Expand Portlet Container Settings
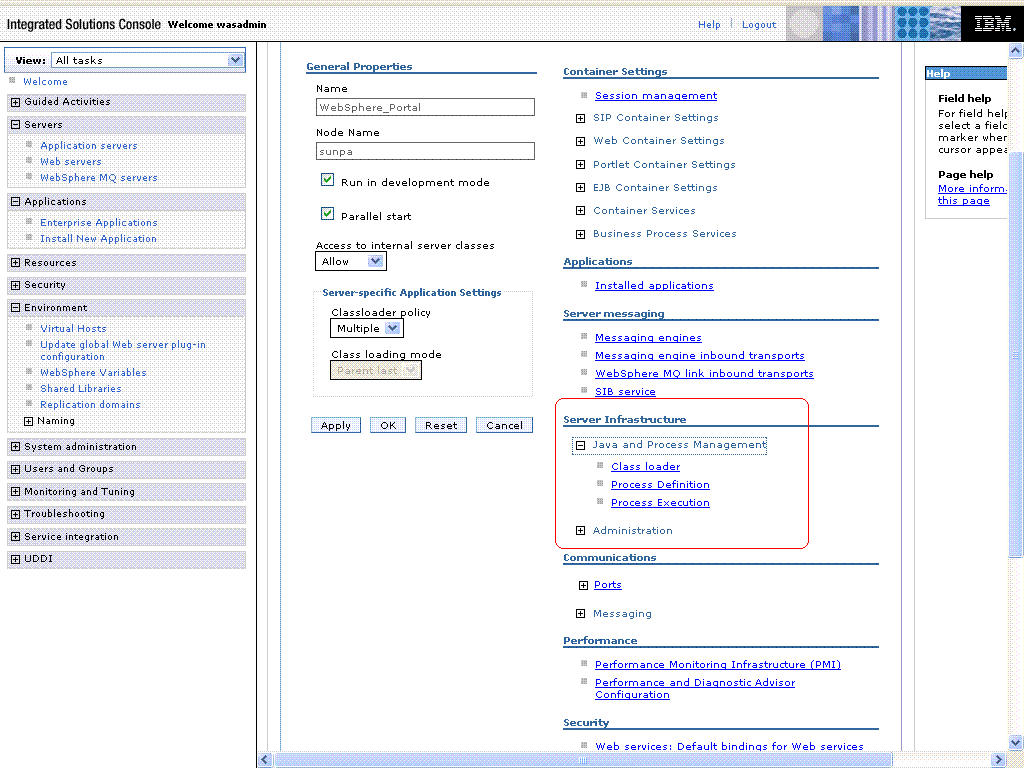This screenshot has width=1024, height=768. [580, 165]
